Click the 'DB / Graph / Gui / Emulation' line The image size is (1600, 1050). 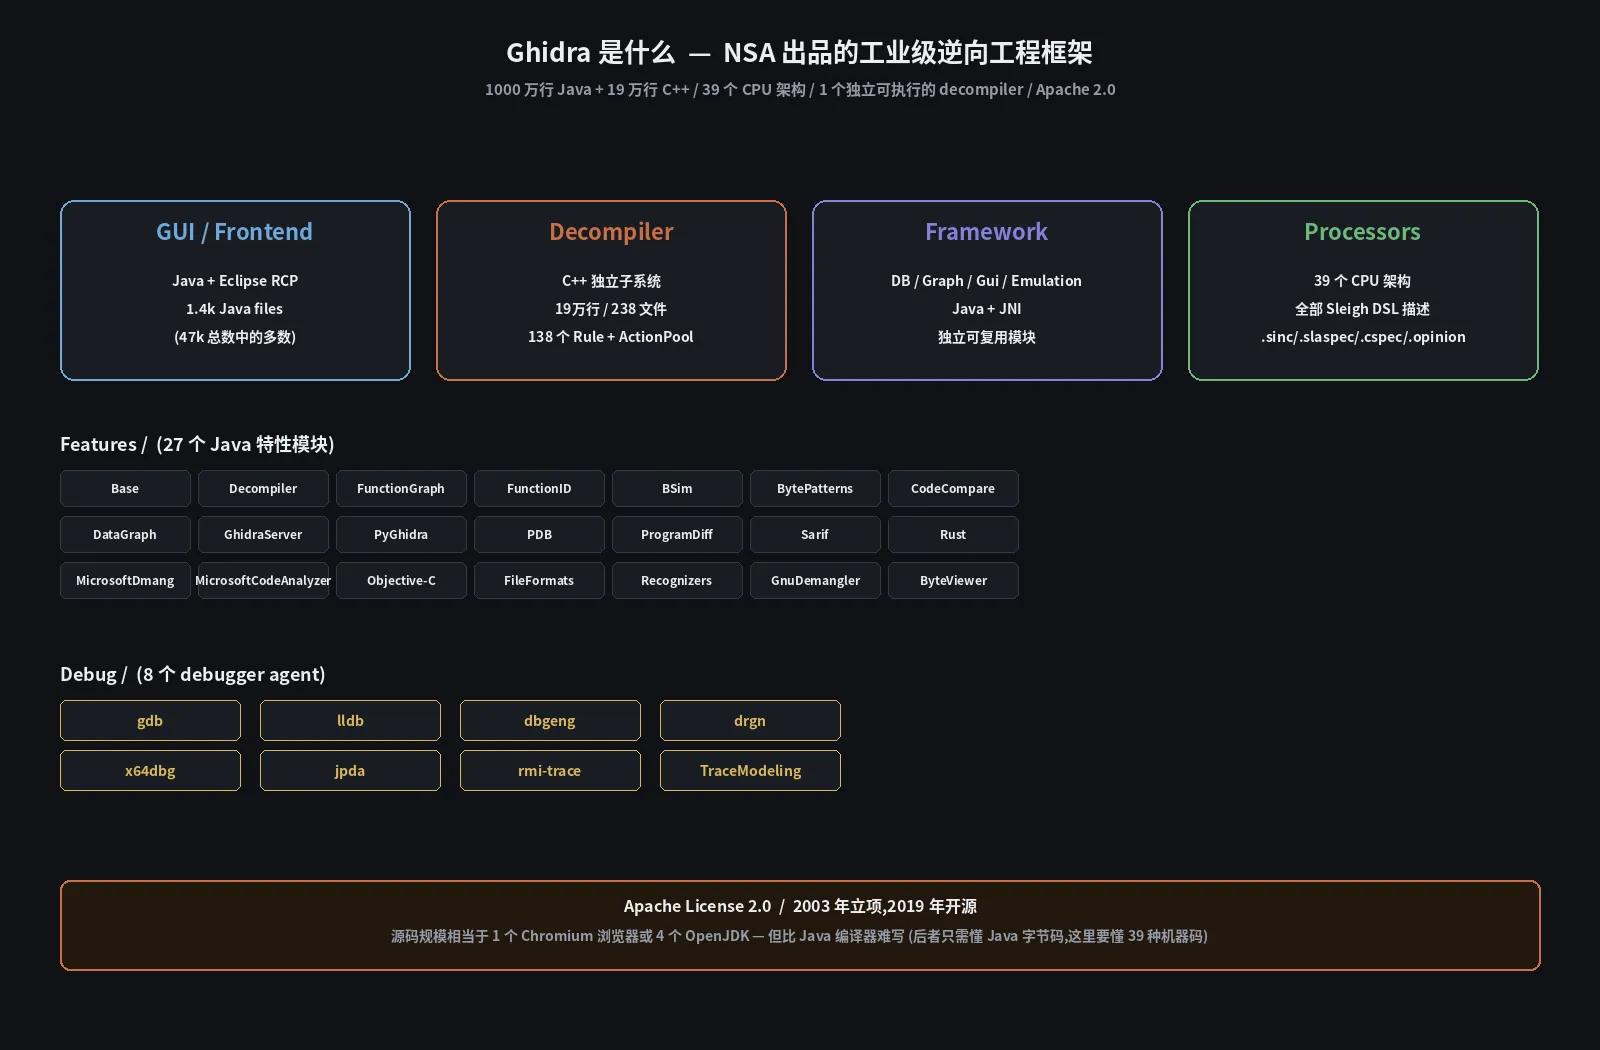[x=987, y=281]
